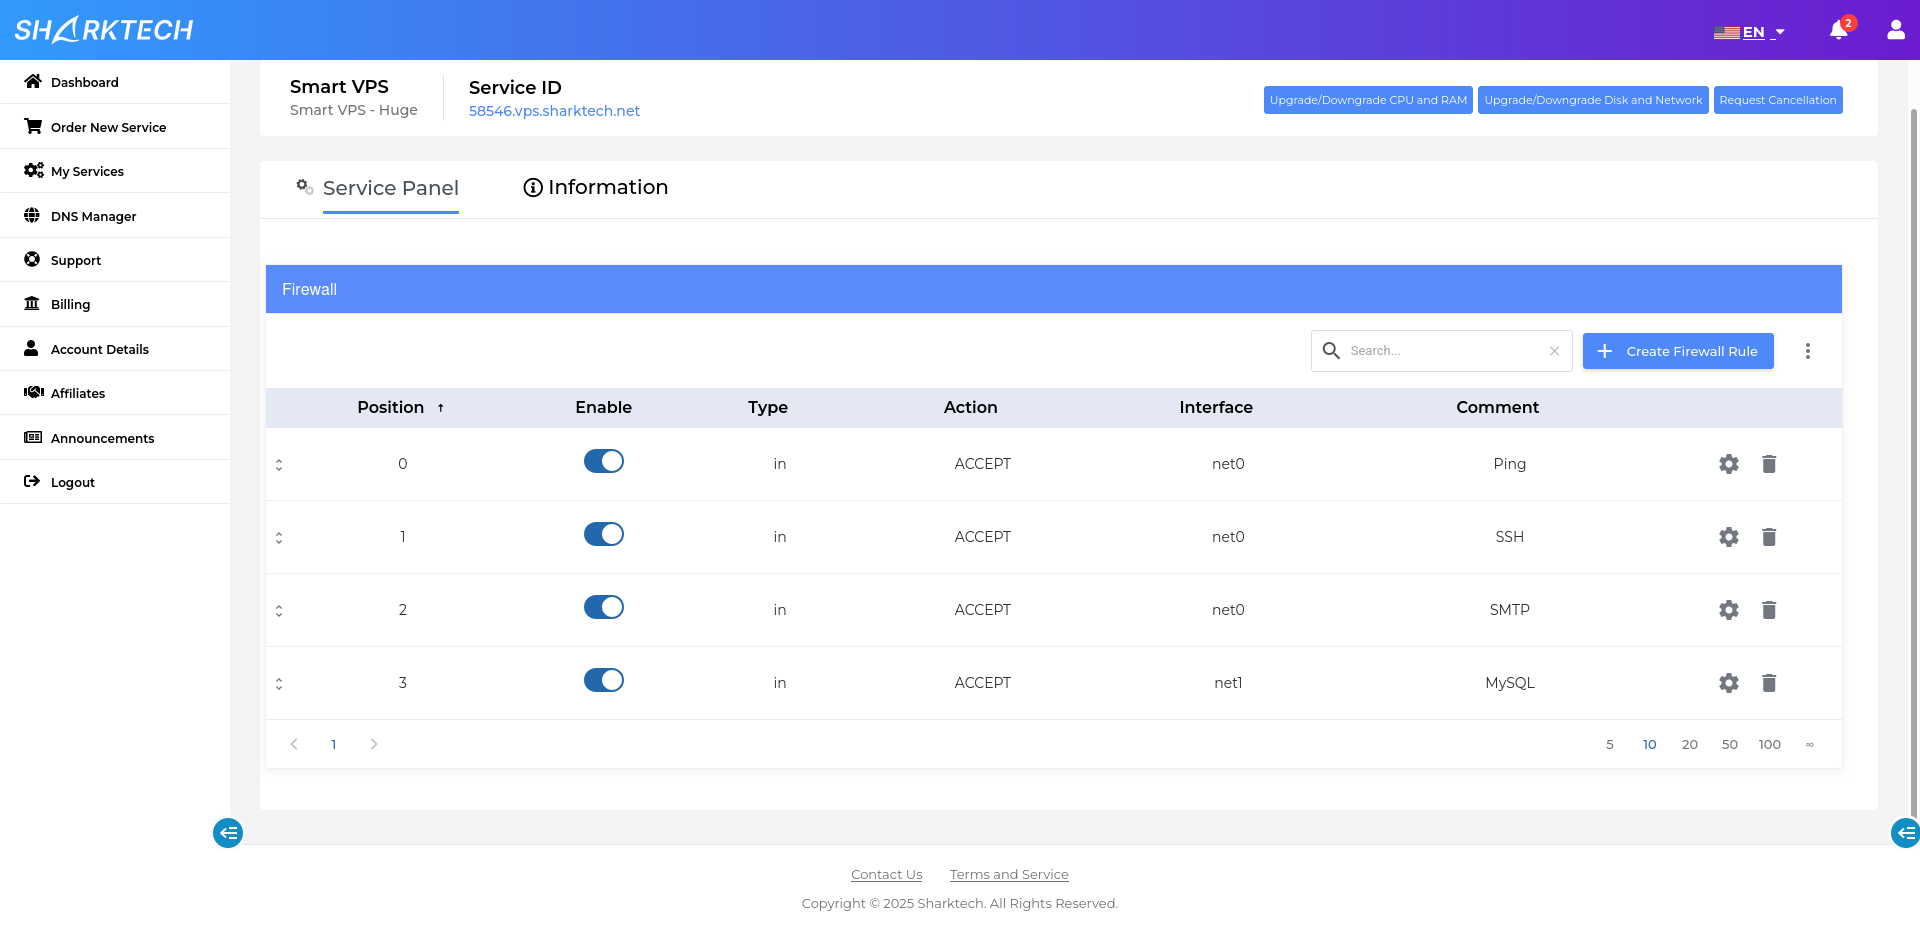This screenshot has height=932, width=1920.
Task: Open DNS Manager from the sidebar
Action: click(x=93, y=216)
